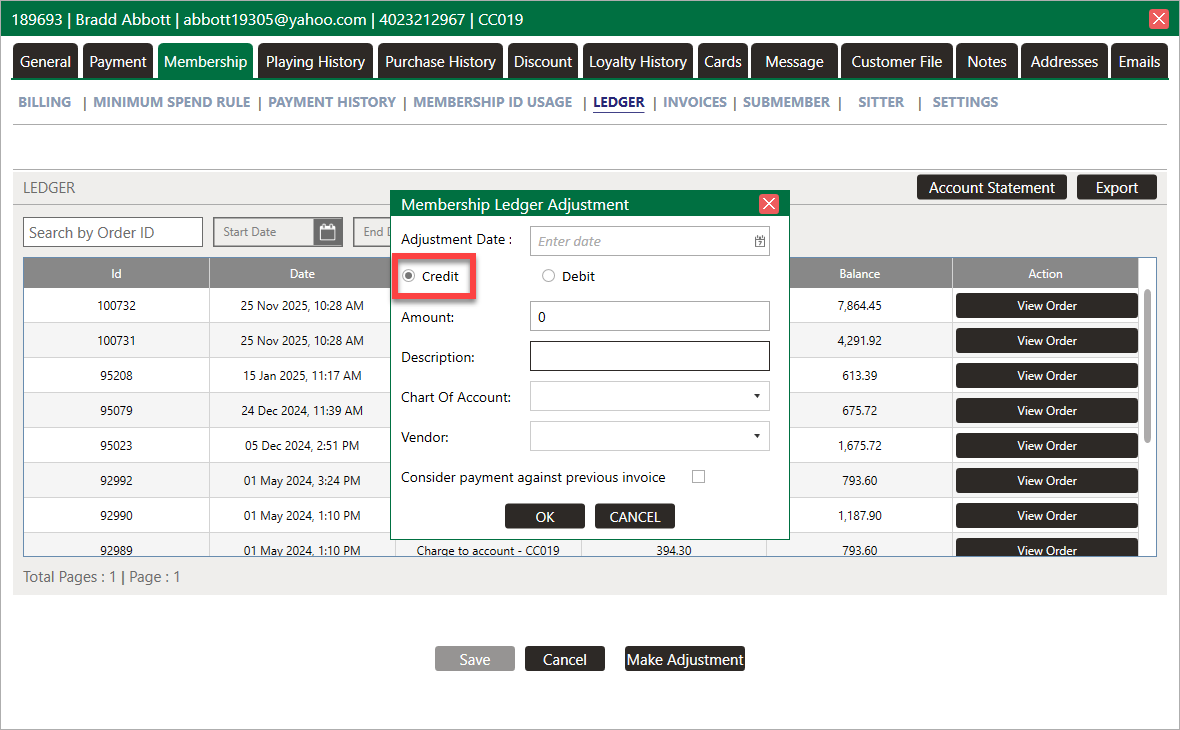
Task: Select the Credit radio button
Action: pyautogui.click(x=408, y=276)
